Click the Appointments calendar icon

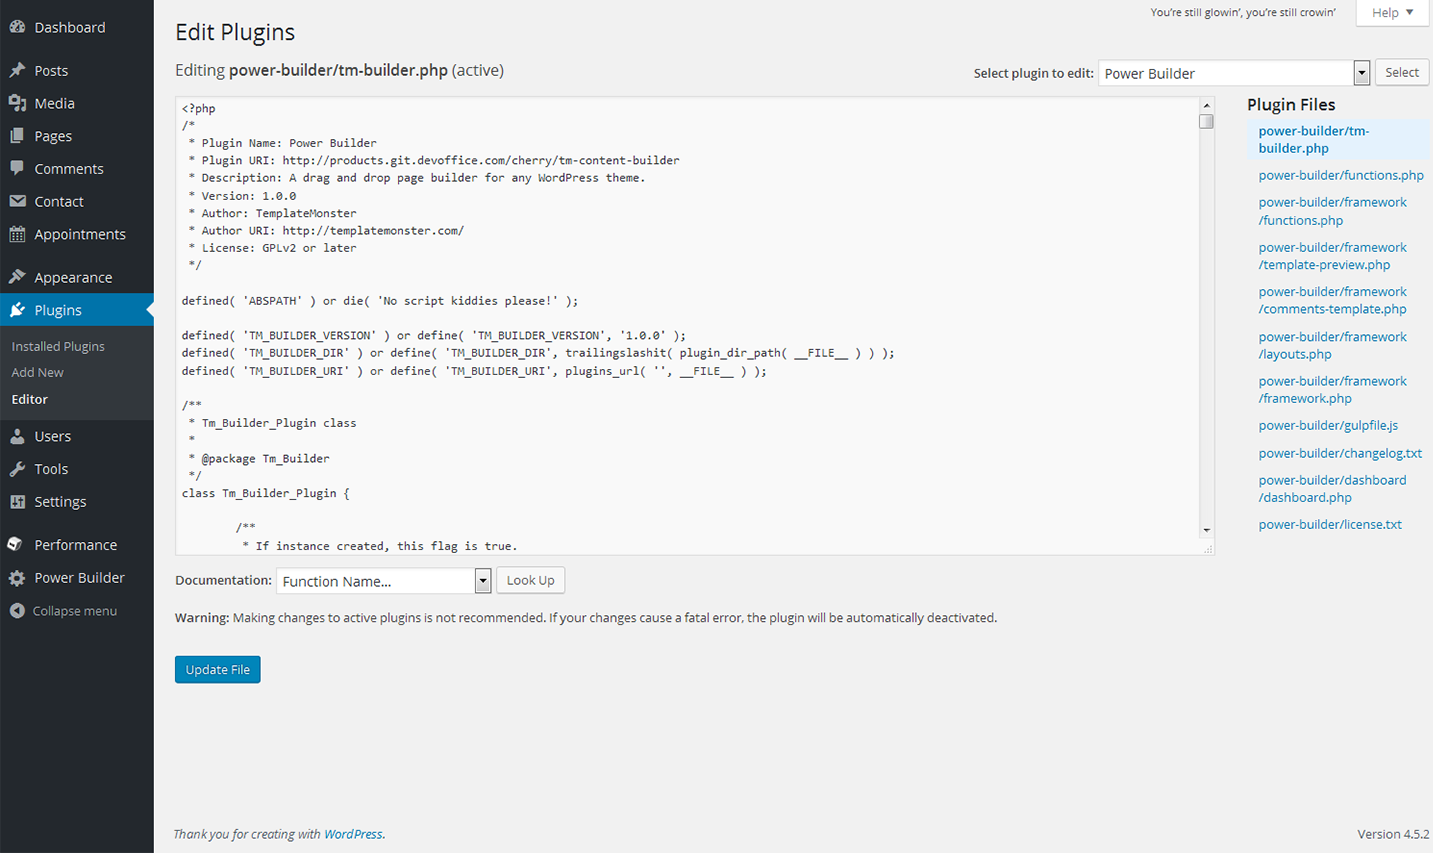click(x=17, y=234)
